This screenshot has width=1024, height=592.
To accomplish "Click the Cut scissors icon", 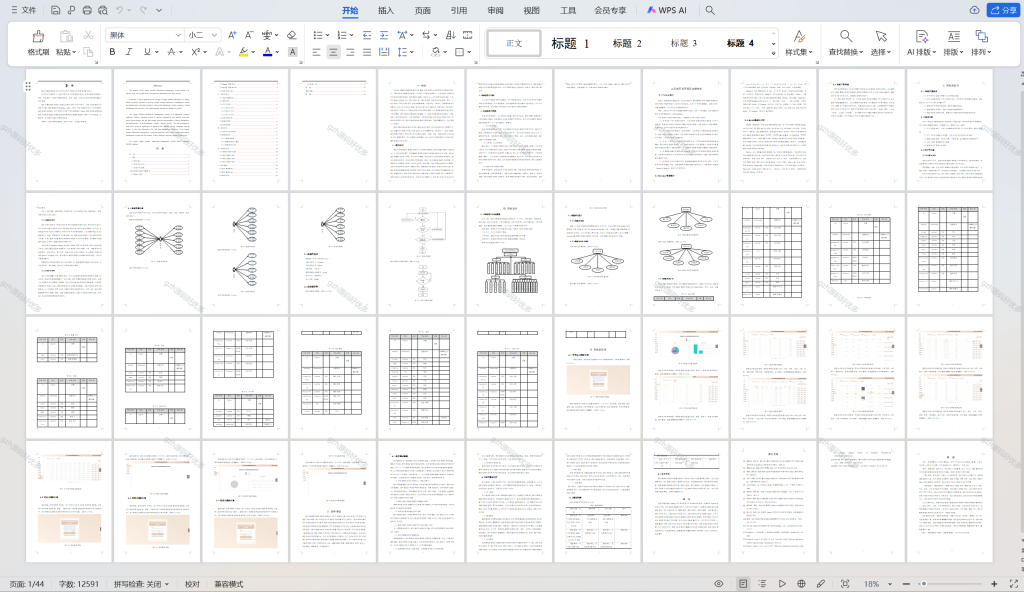I will point(88,35).
